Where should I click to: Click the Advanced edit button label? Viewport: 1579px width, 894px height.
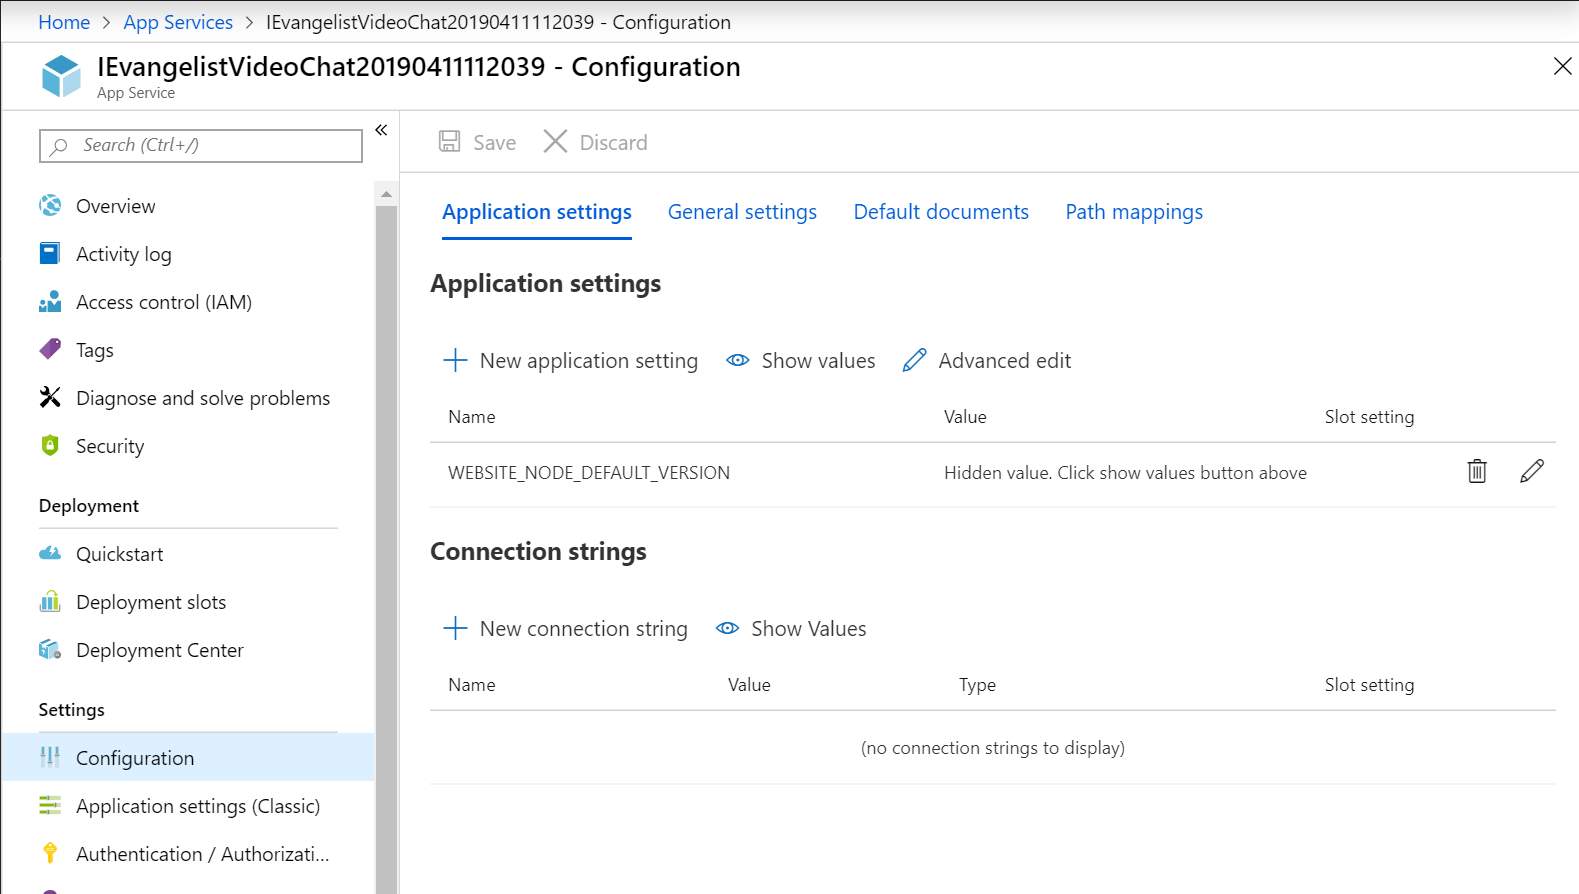1005,360
